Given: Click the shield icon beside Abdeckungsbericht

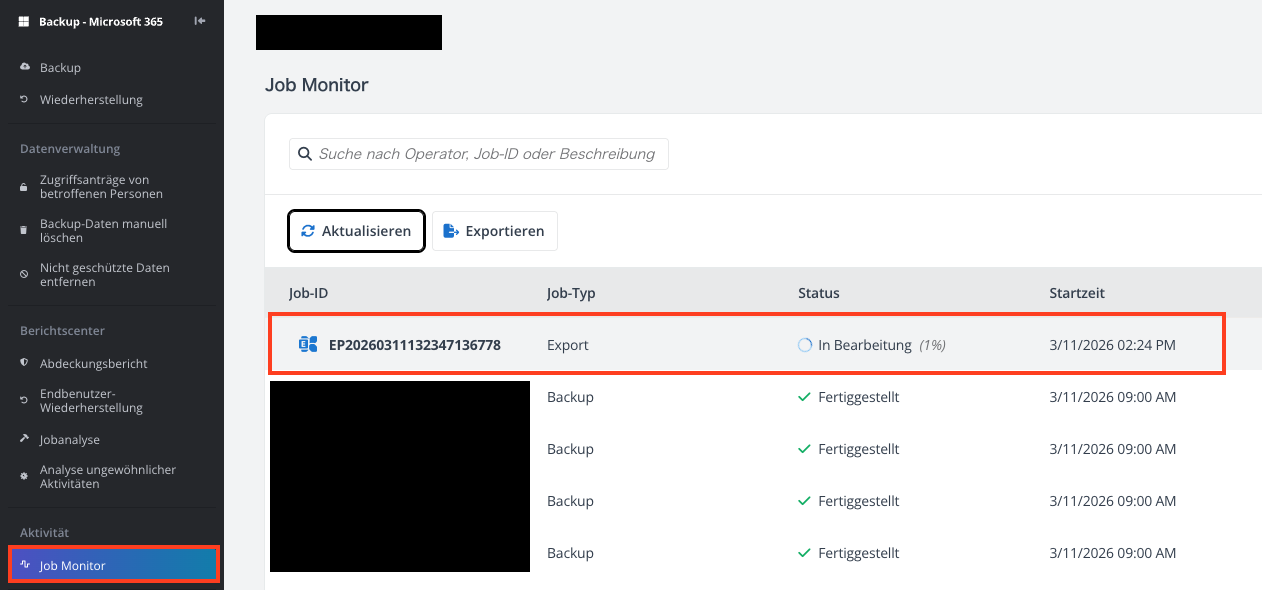Looking at the screenshot, I should point(25,363).
